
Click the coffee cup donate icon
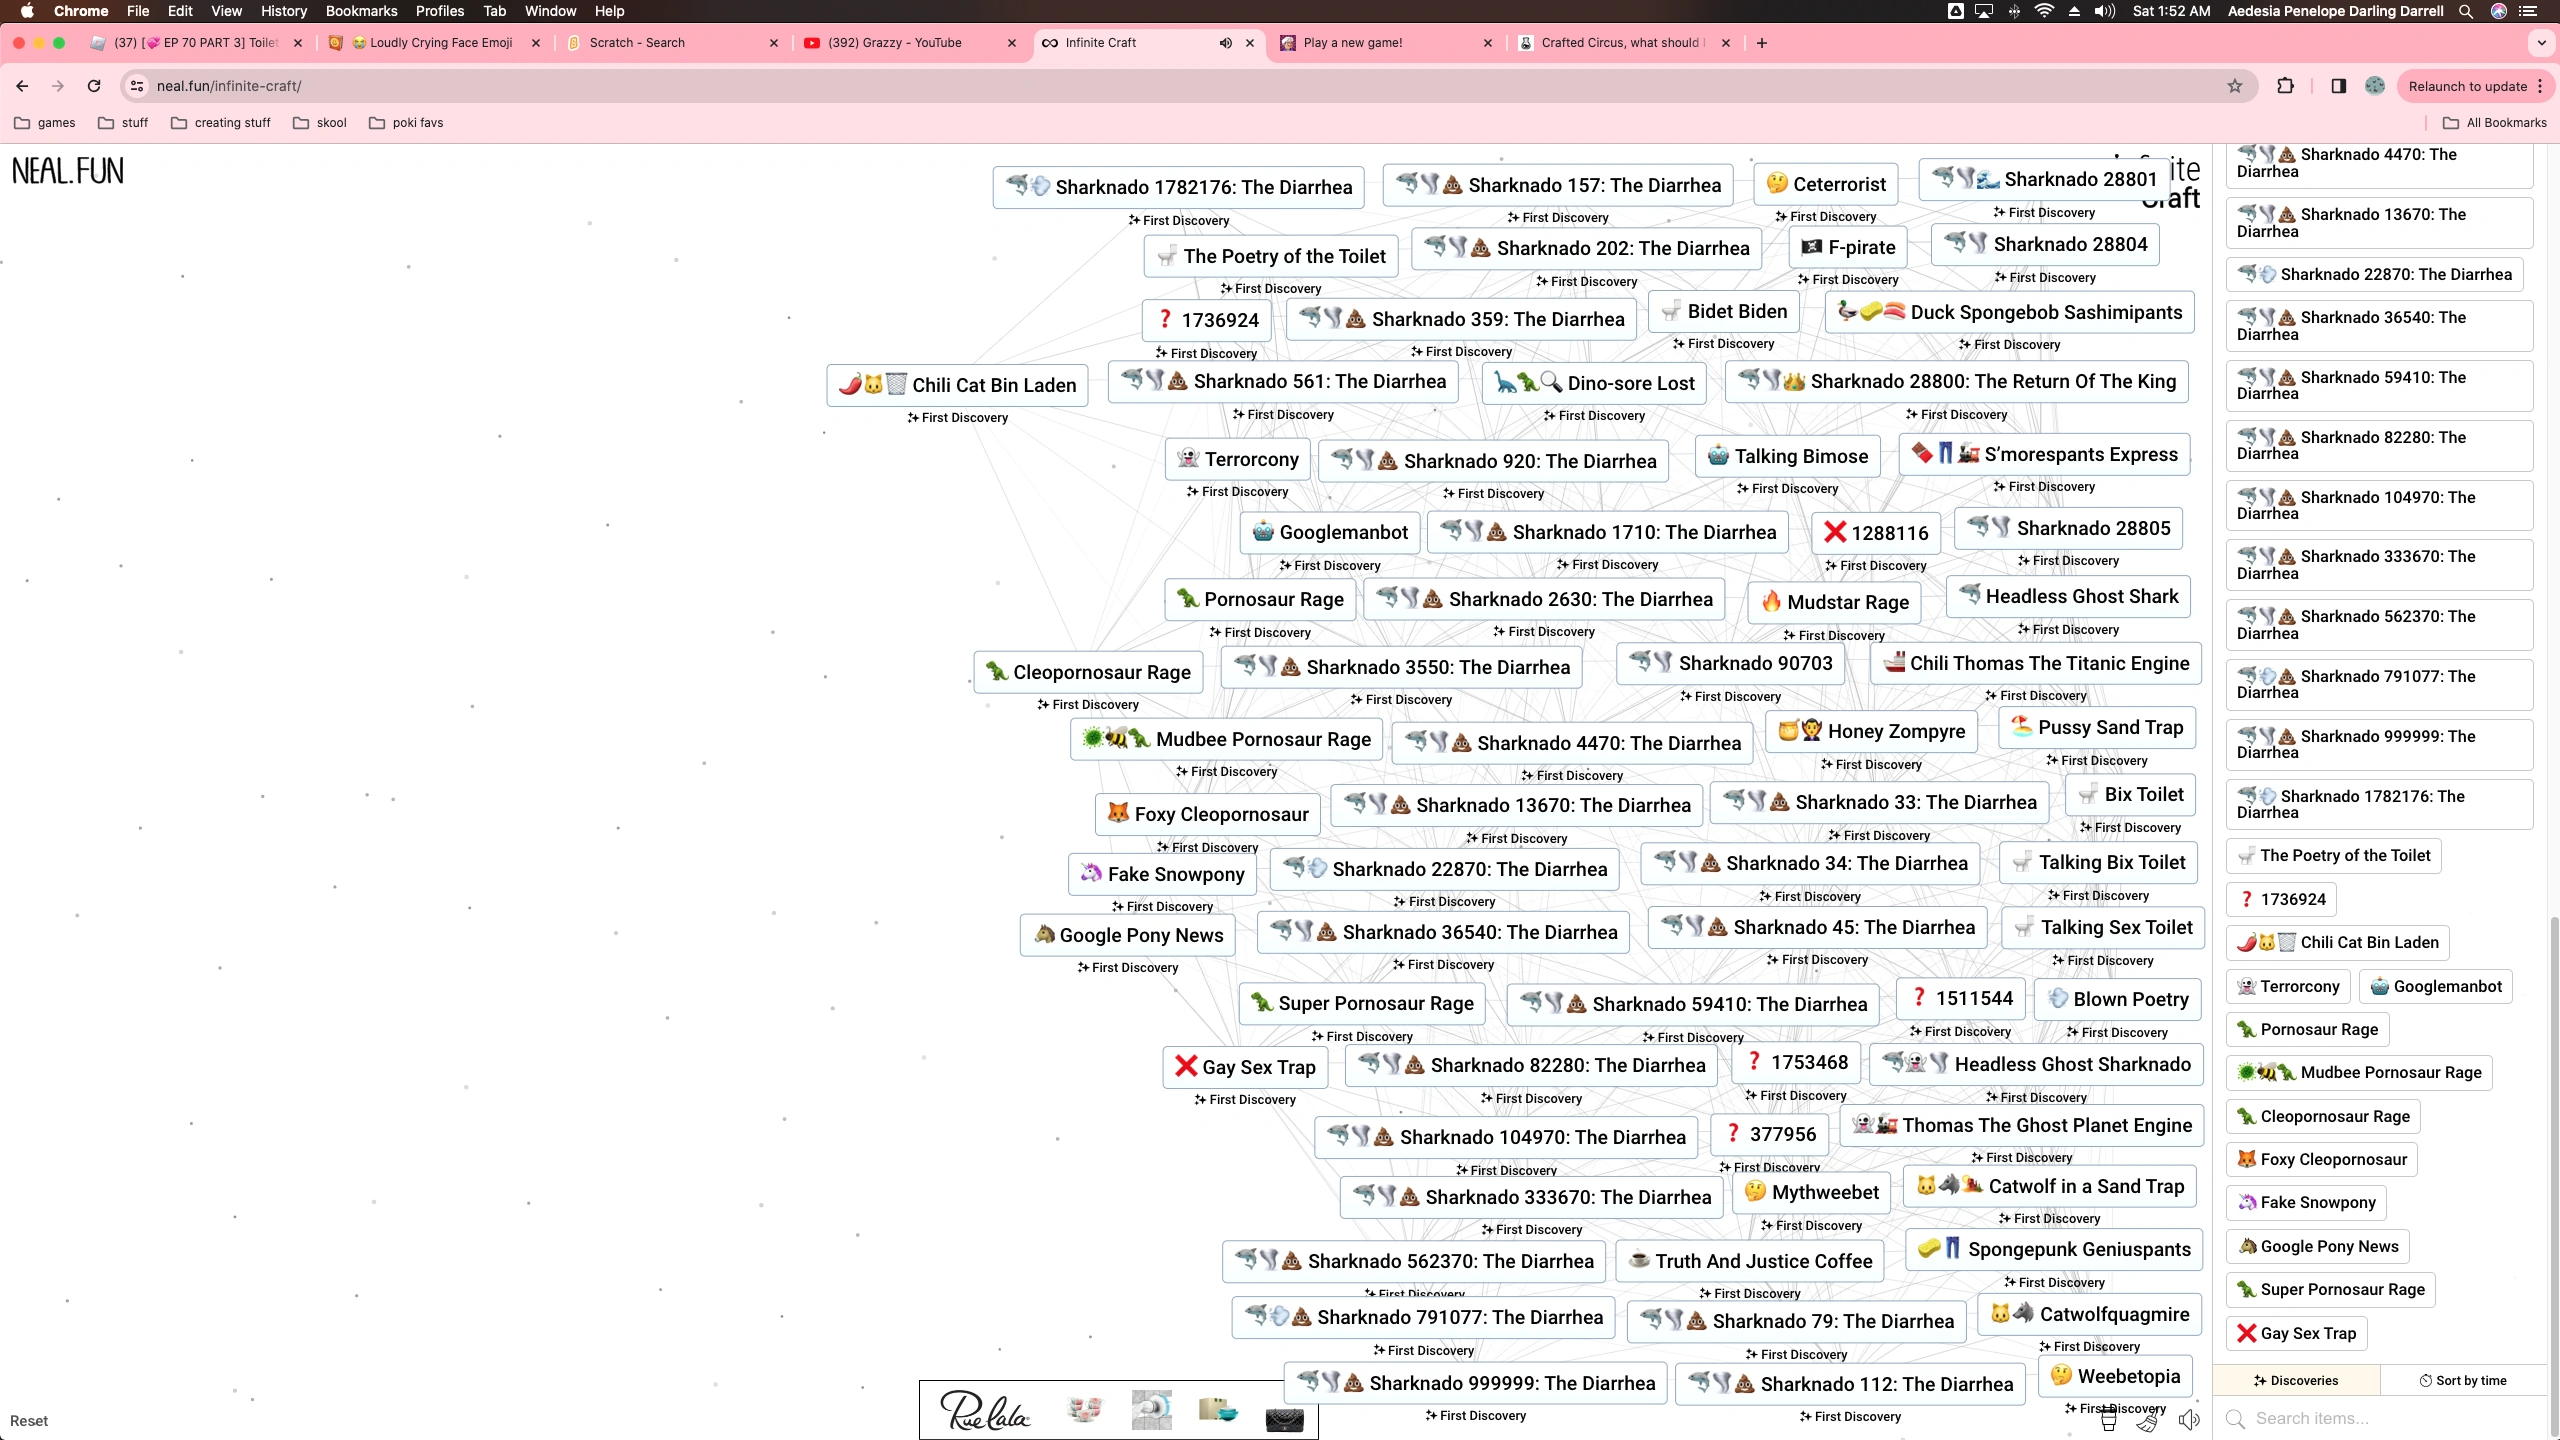click(x=2108, y=1420)
